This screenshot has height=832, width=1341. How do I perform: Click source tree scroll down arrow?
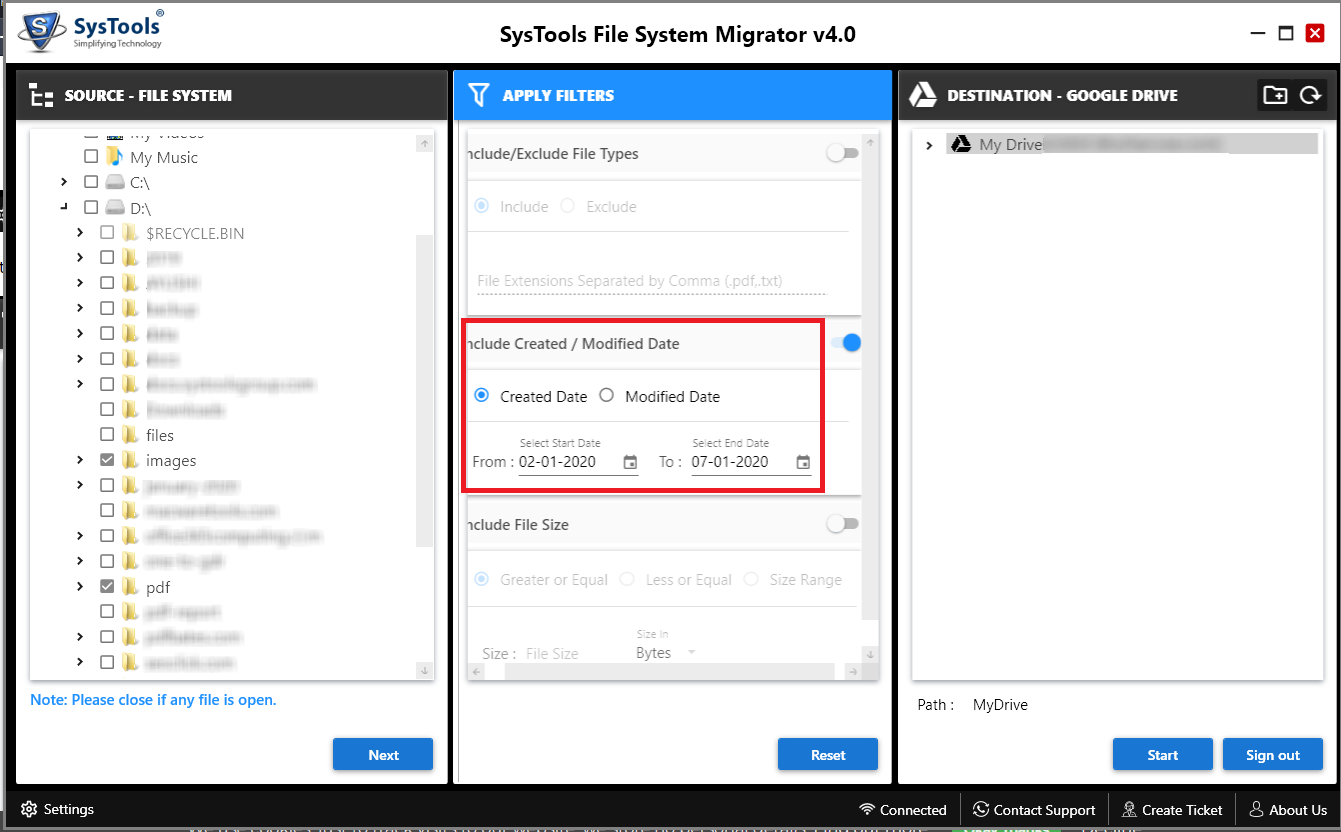click(425, 670)
